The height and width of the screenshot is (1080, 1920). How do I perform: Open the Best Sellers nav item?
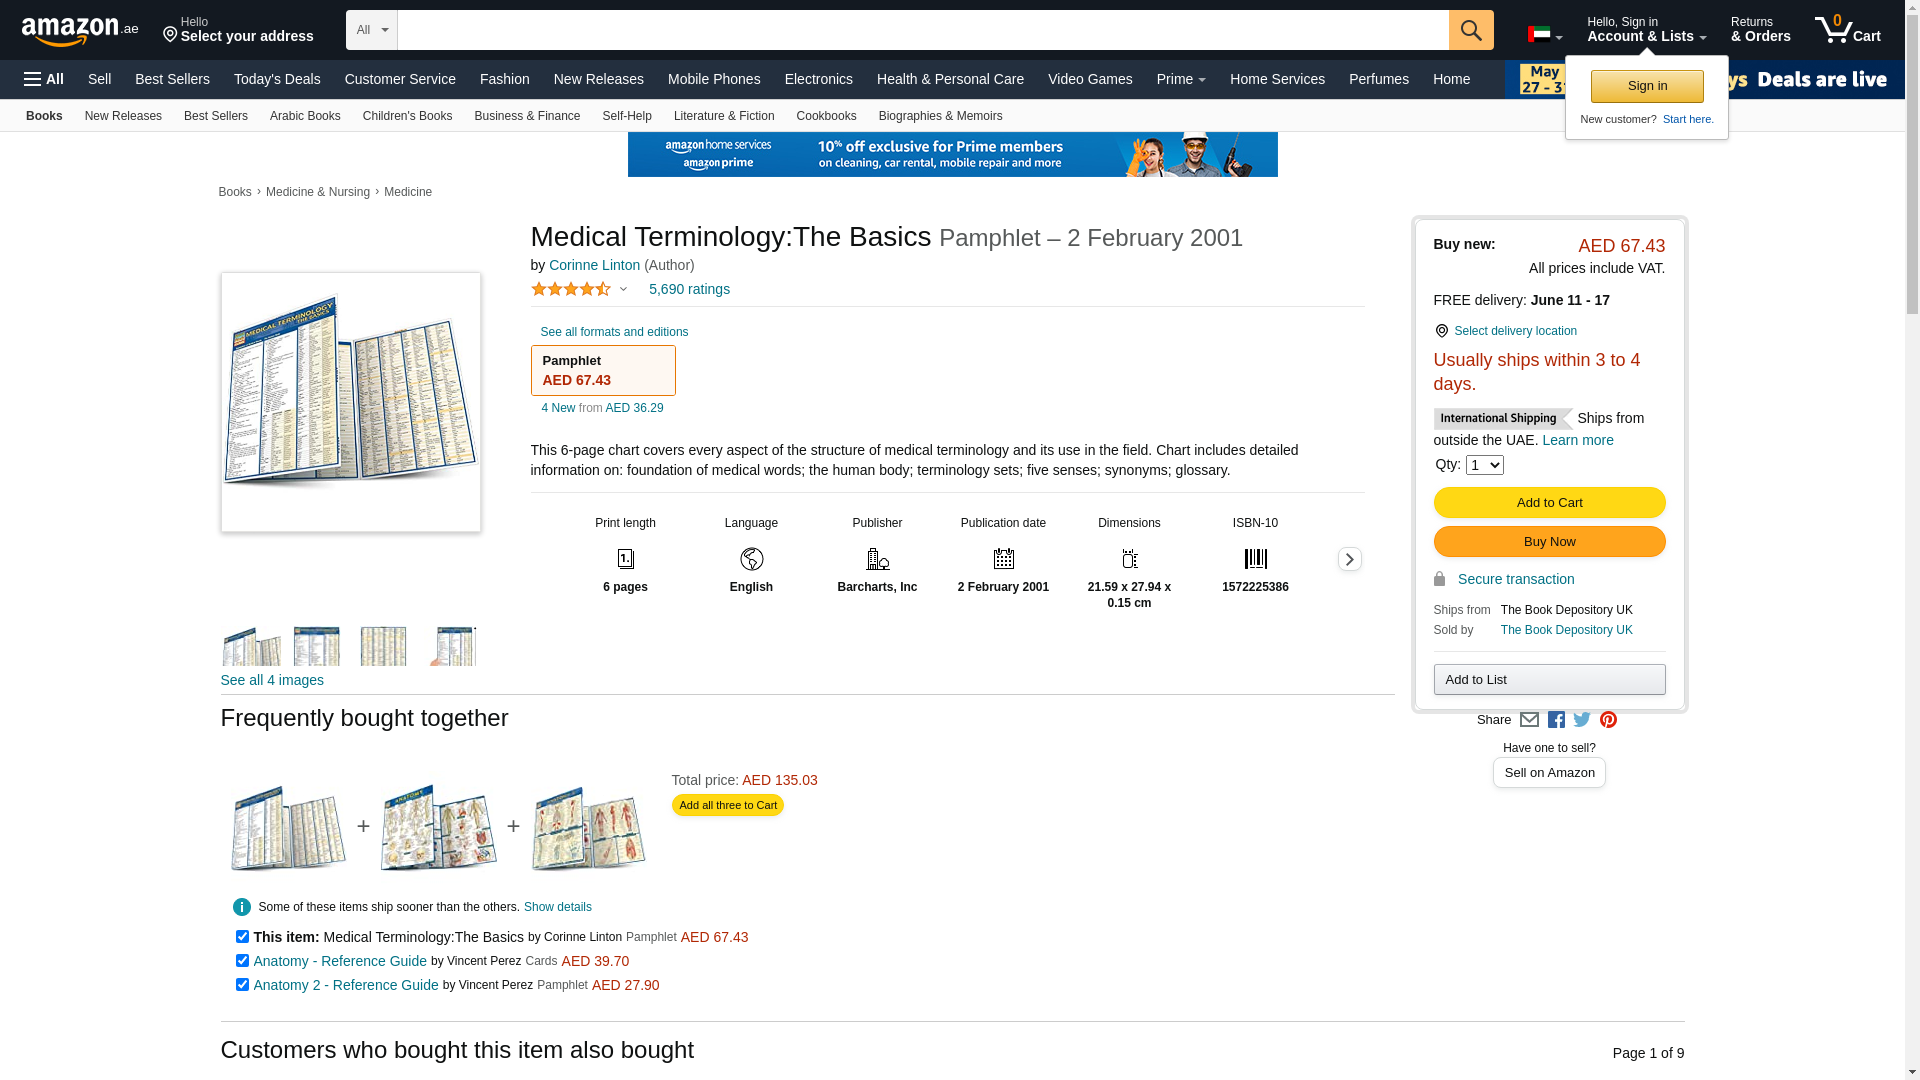[x=172, y=79]
